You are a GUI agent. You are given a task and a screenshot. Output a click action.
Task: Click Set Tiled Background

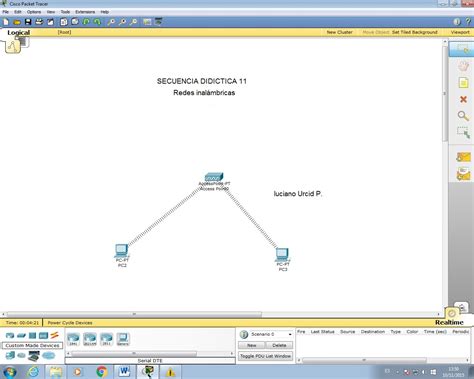[415, 32]
